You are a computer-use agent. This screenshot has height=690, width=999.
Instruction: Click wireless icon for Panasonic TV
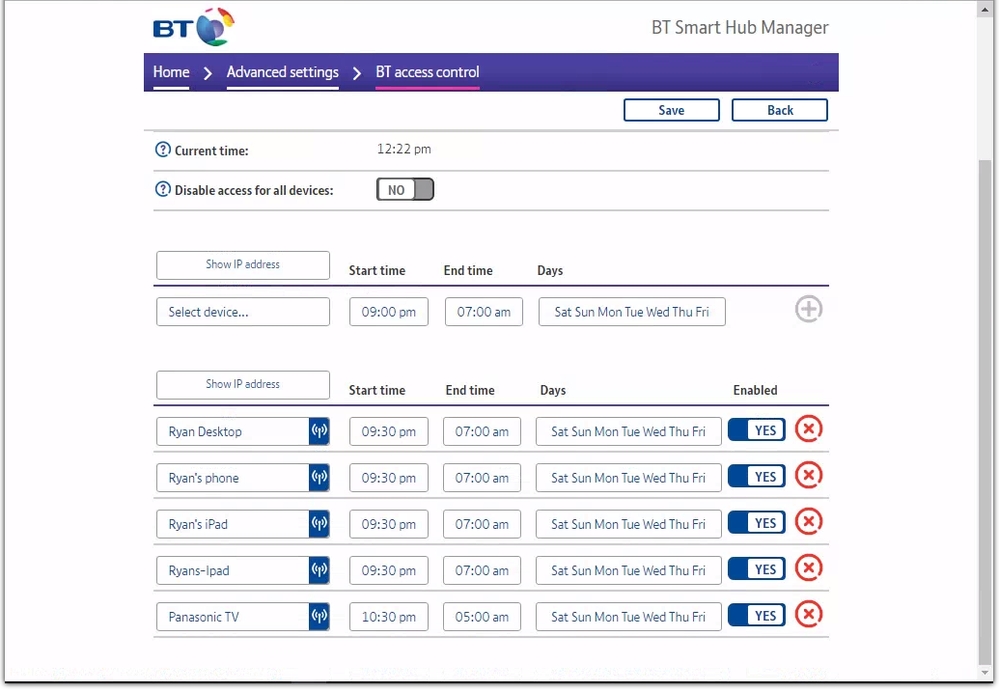tap(319, 616)
